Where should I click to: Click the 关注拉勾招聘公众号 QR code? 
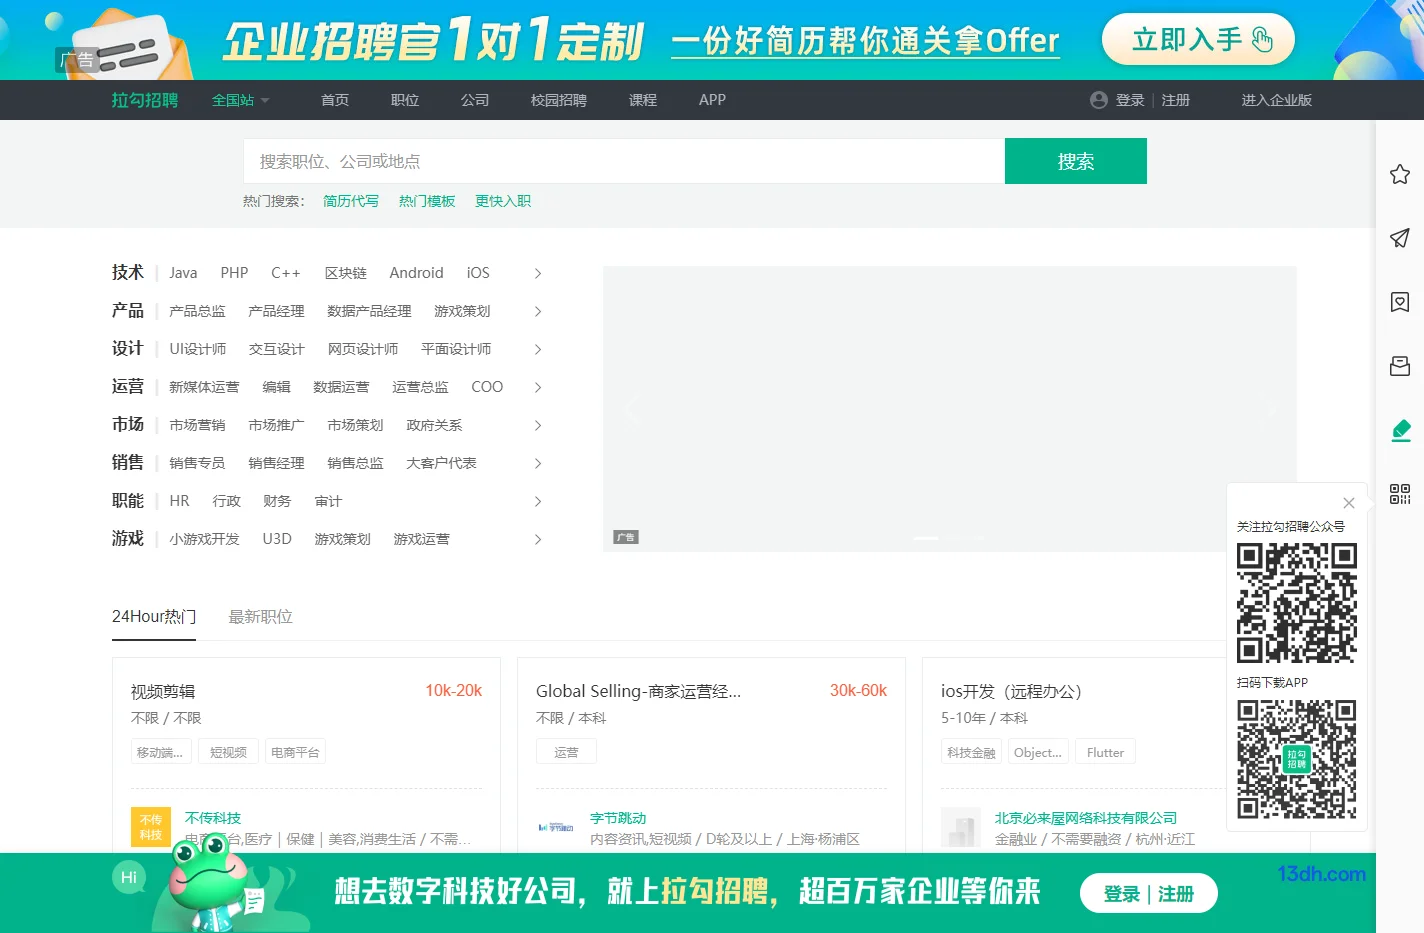pyautogui.click(x=1297, y=603)
